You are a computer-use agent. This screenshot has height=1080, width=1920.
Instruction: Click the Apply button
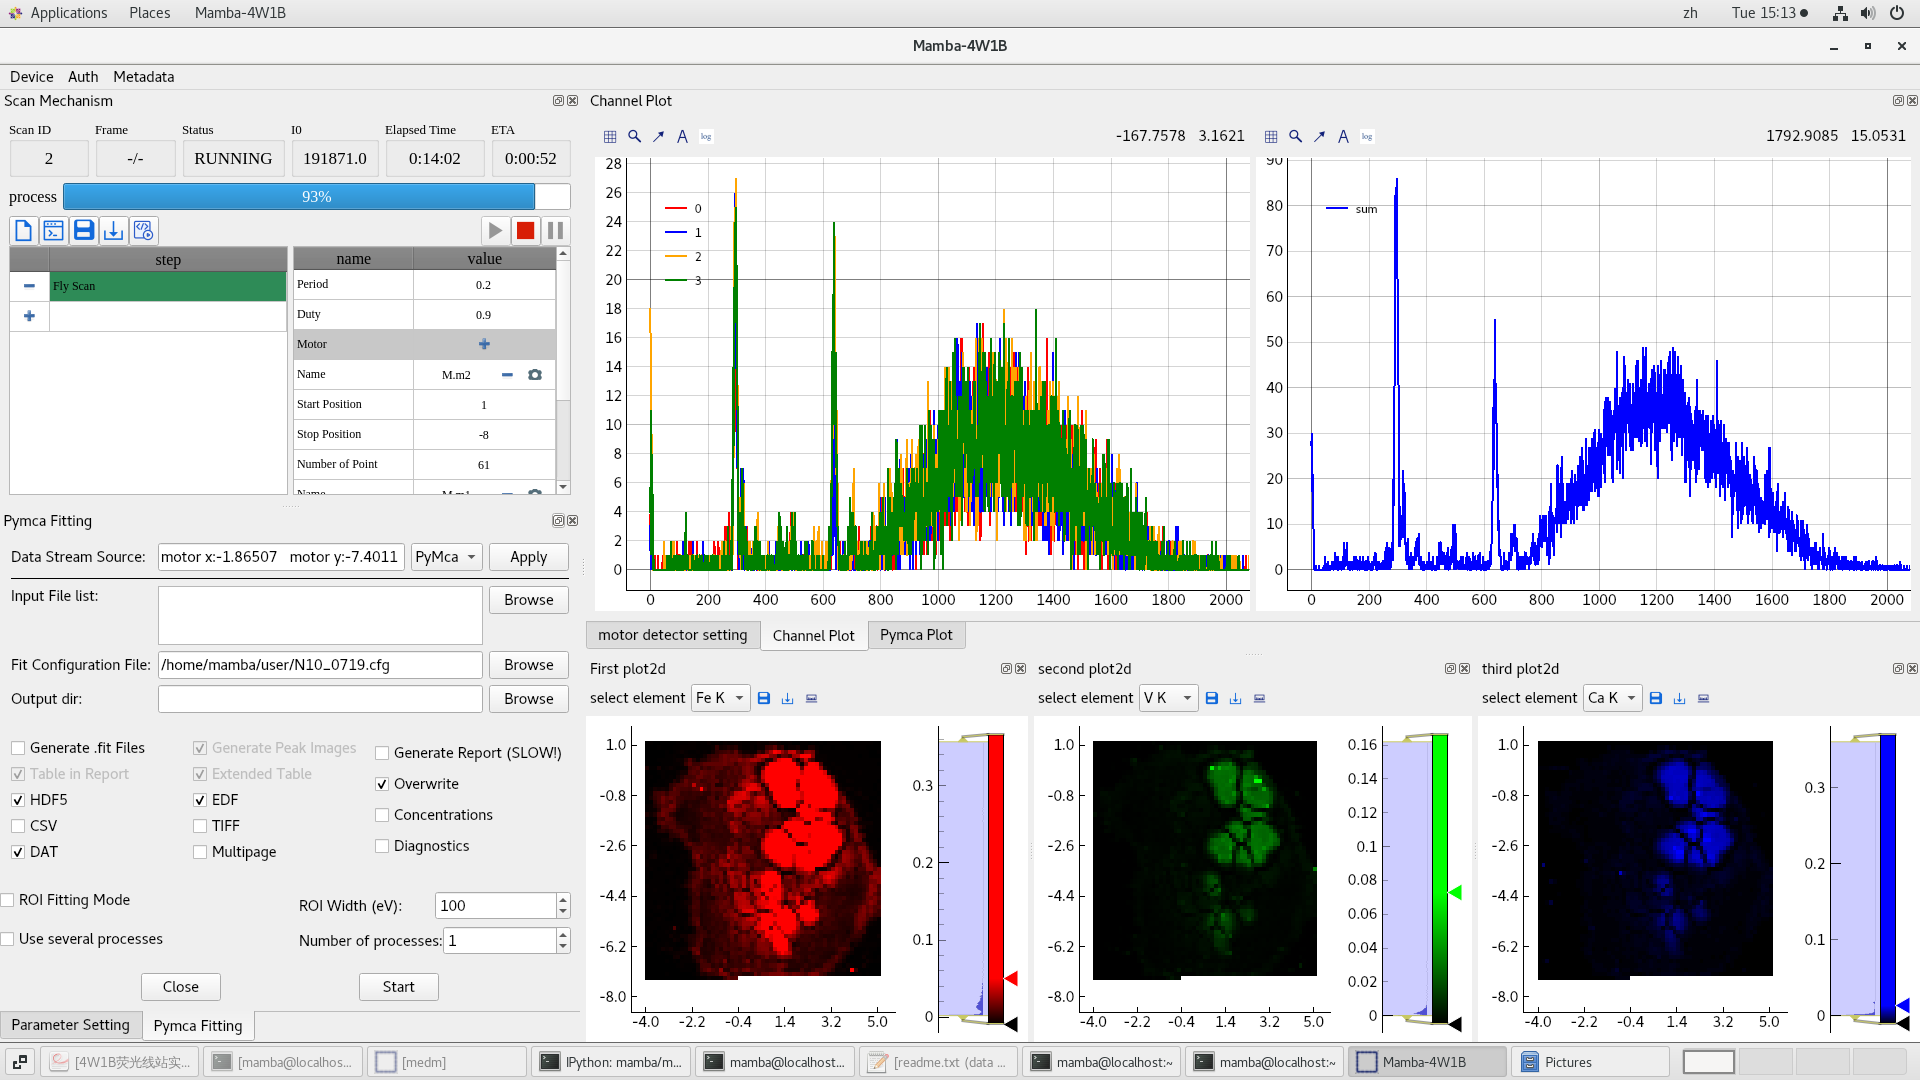528,557
